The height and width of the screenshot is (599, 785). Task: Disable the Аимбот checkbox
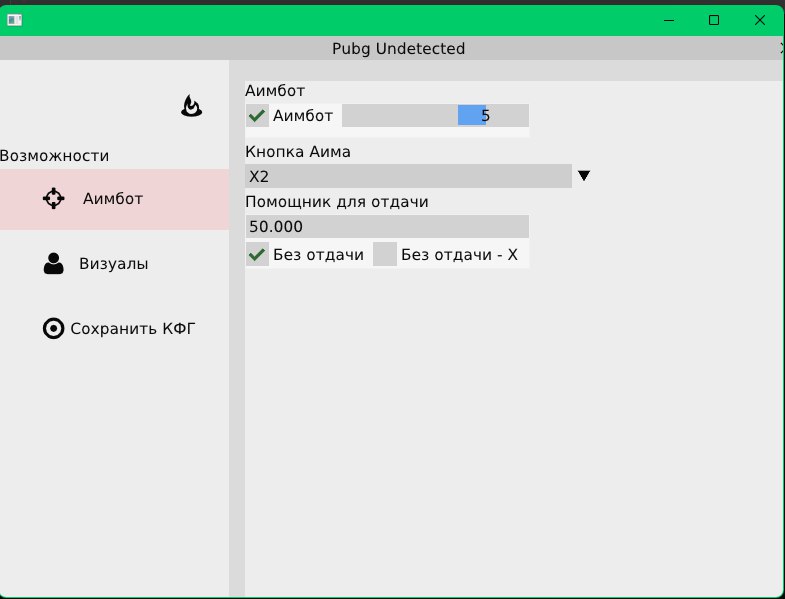click(257, 115)
